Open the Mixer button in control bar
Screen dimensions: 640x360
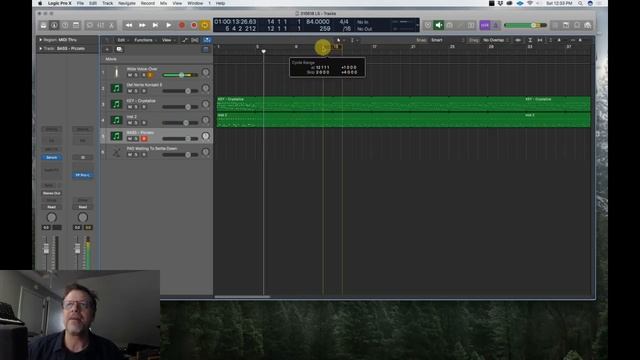coord(100,25)
